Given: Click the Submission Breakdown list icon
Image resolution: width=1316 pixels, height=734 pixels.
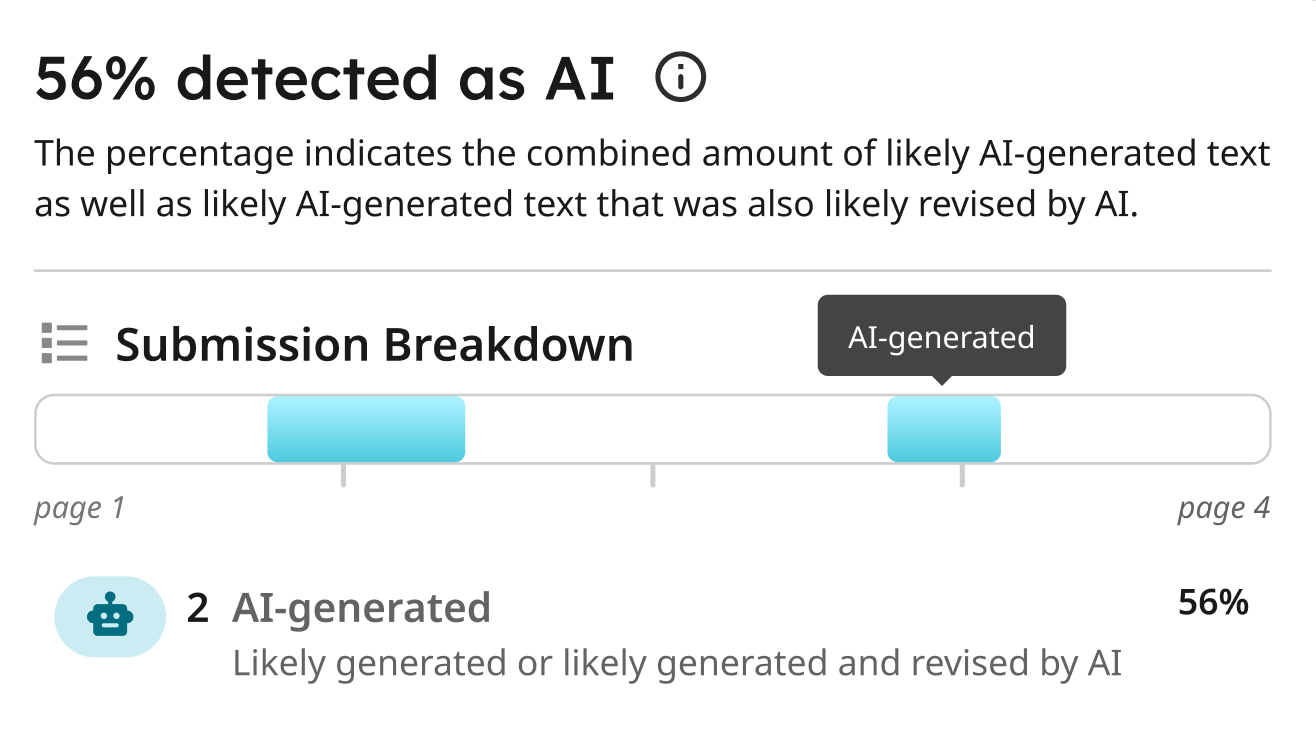Looking at the screenshot, I should [64, 343].
